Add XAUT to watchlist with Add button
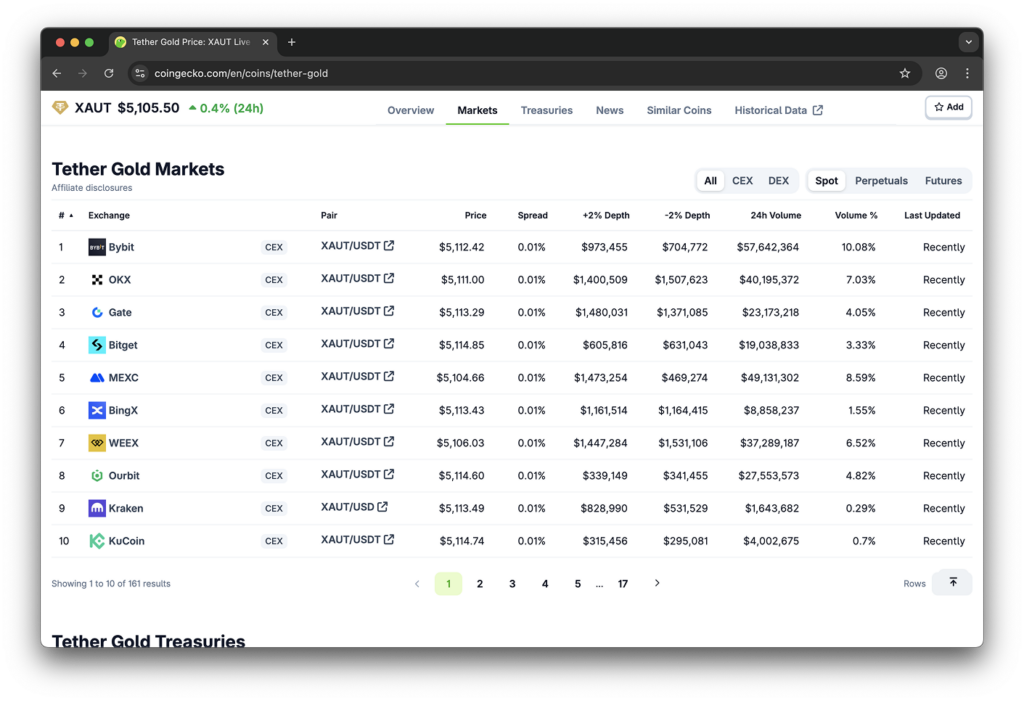This screenshot has width=1024, height=701. click(x=948, y=107)
